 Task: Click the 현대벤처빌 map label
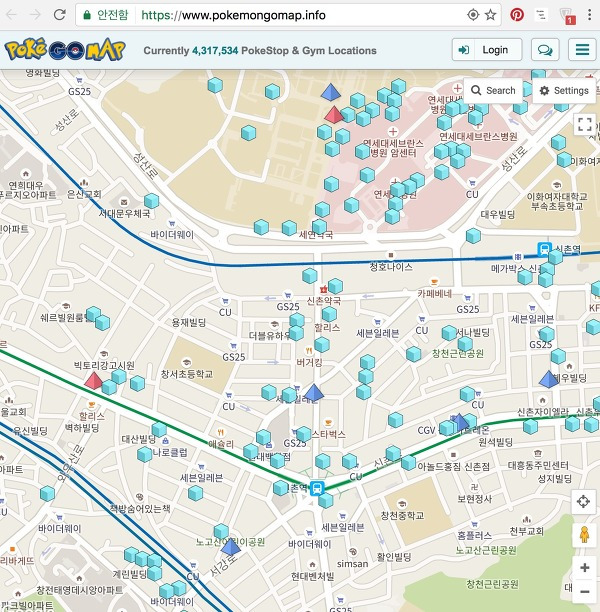(313, 576)
